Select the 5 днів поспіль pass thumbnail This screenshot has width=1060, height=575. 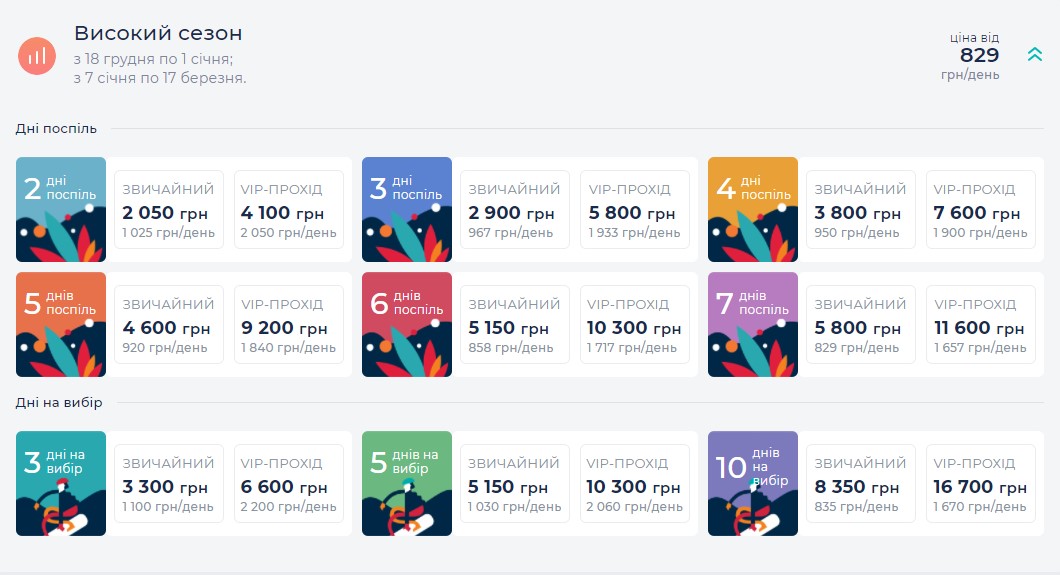(x=61, y=324)
